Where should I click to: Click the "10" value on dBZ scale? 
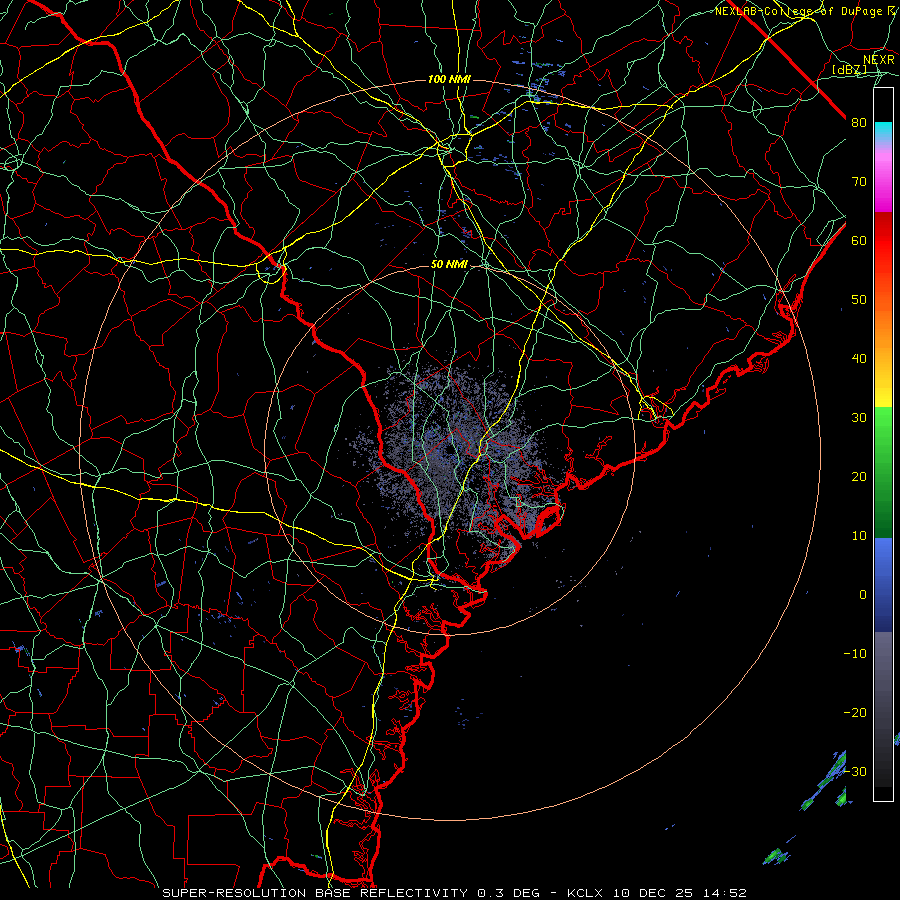pos(859,536)
